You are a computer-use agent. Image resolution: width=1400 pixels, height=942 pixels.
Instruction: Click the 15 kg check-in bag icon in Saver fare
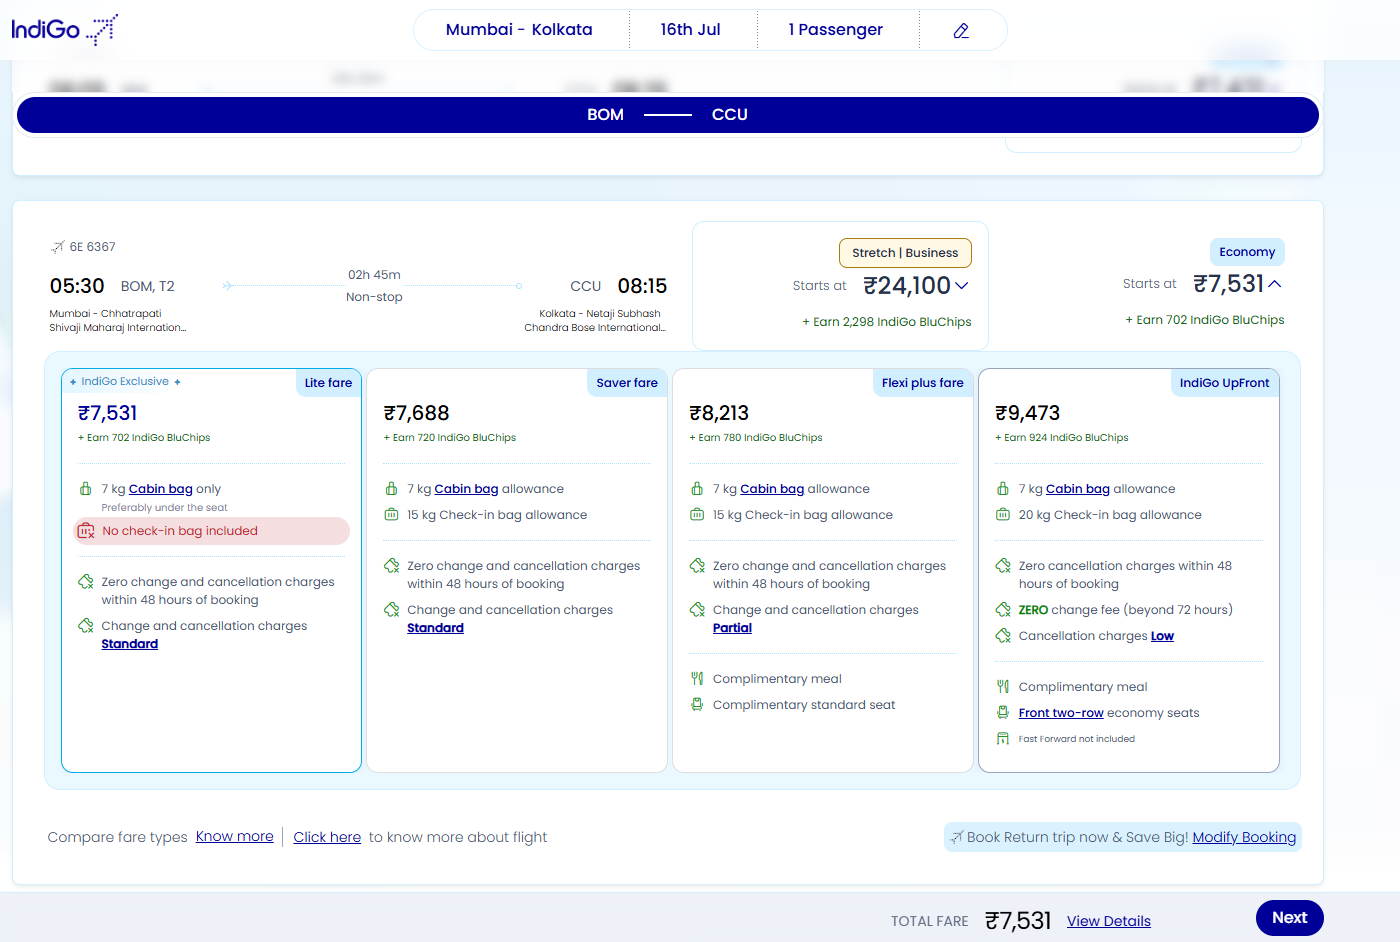coord(392,515)
